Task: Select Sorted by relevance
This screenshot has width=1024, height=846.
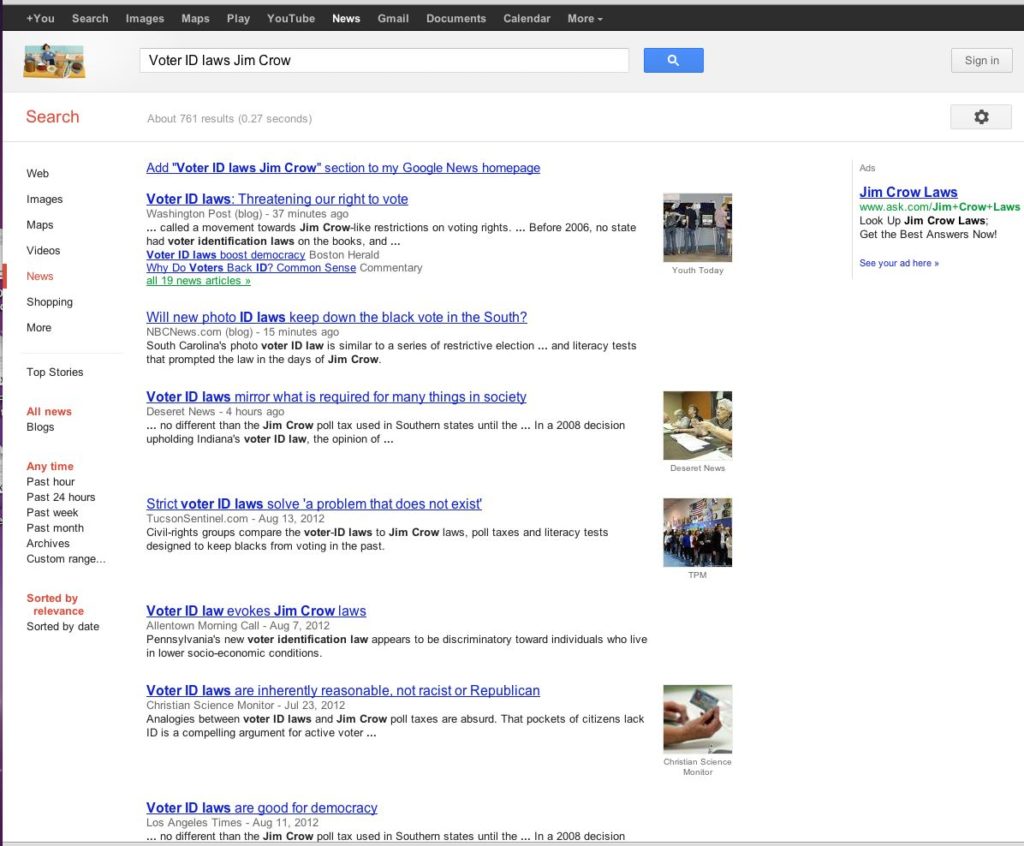Action: point(55,604)
